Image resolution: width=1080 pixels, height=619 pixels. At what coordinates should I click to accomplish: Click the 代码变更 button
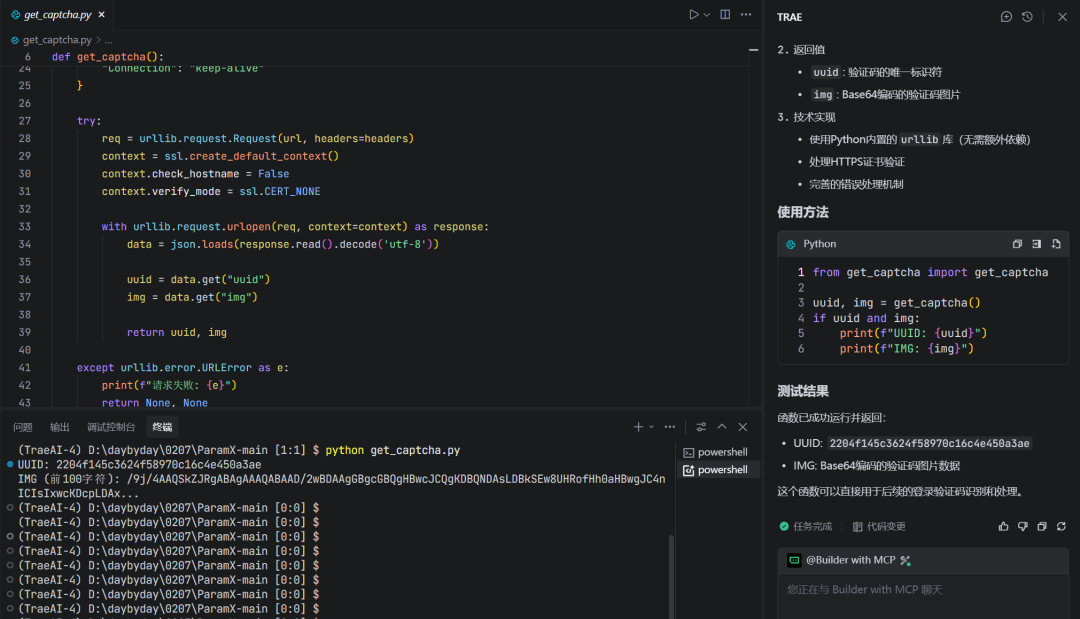(x=879, y=526)
